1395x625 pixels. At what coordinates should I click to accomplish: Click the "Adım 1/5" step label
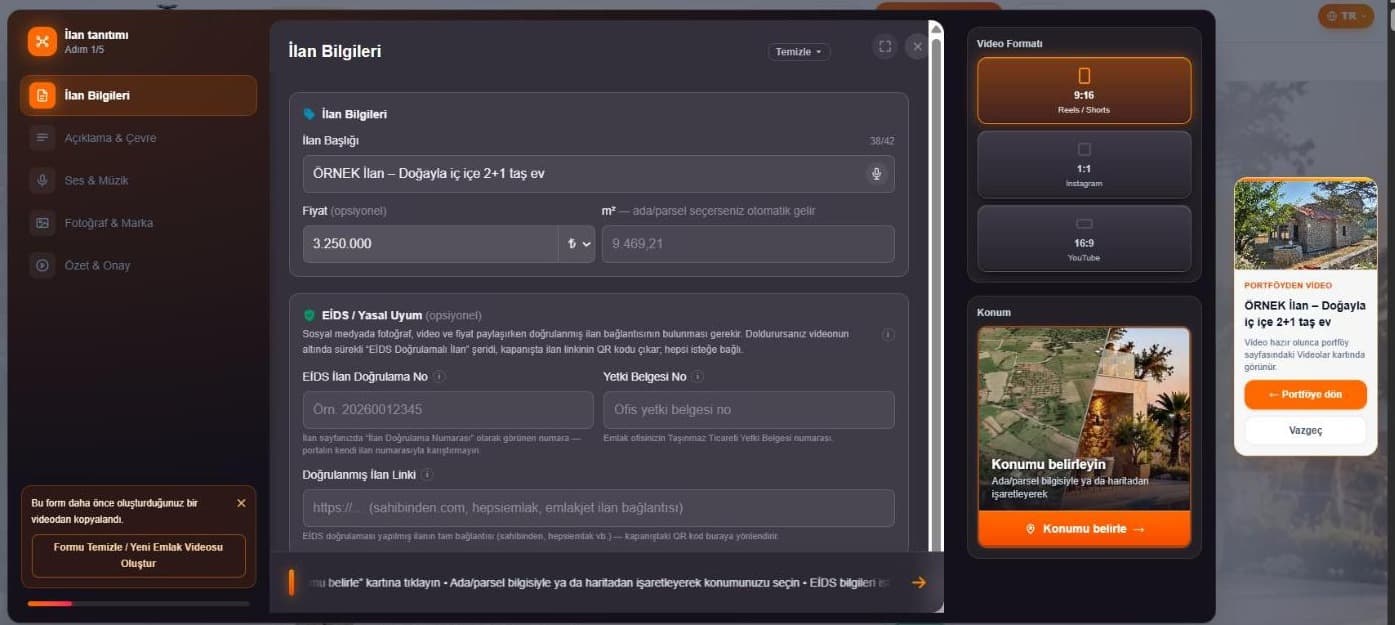tap(84, 50)
